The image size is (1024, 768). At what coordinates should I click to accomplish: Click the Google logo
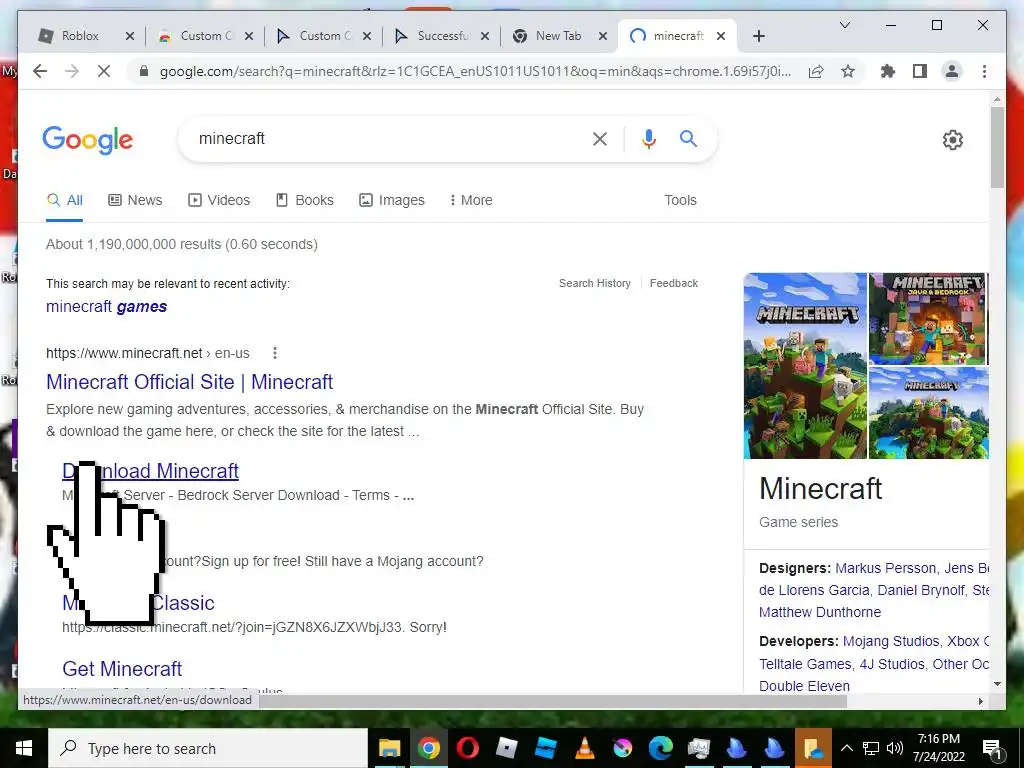(x=88, y=140)
